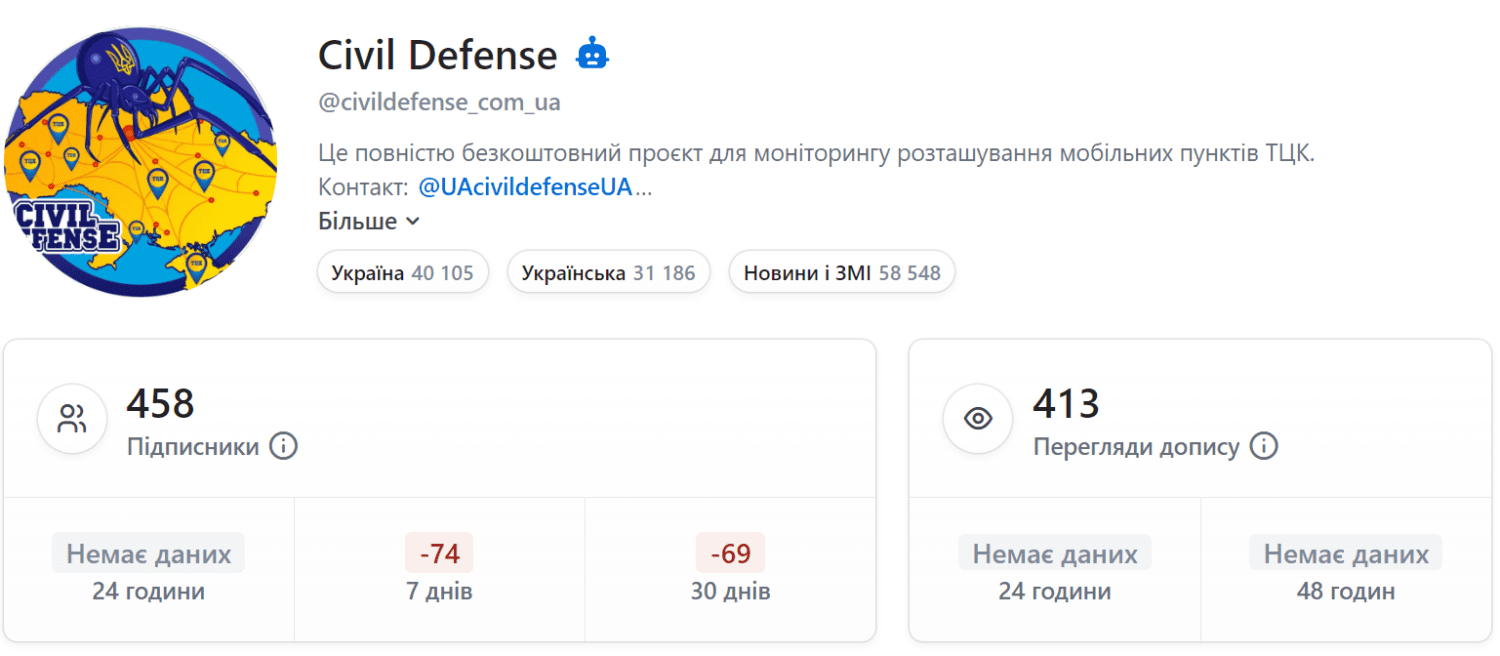Click the -69 subscribers change for 30 днів
1500x656 pixels.
pos(730,553)
